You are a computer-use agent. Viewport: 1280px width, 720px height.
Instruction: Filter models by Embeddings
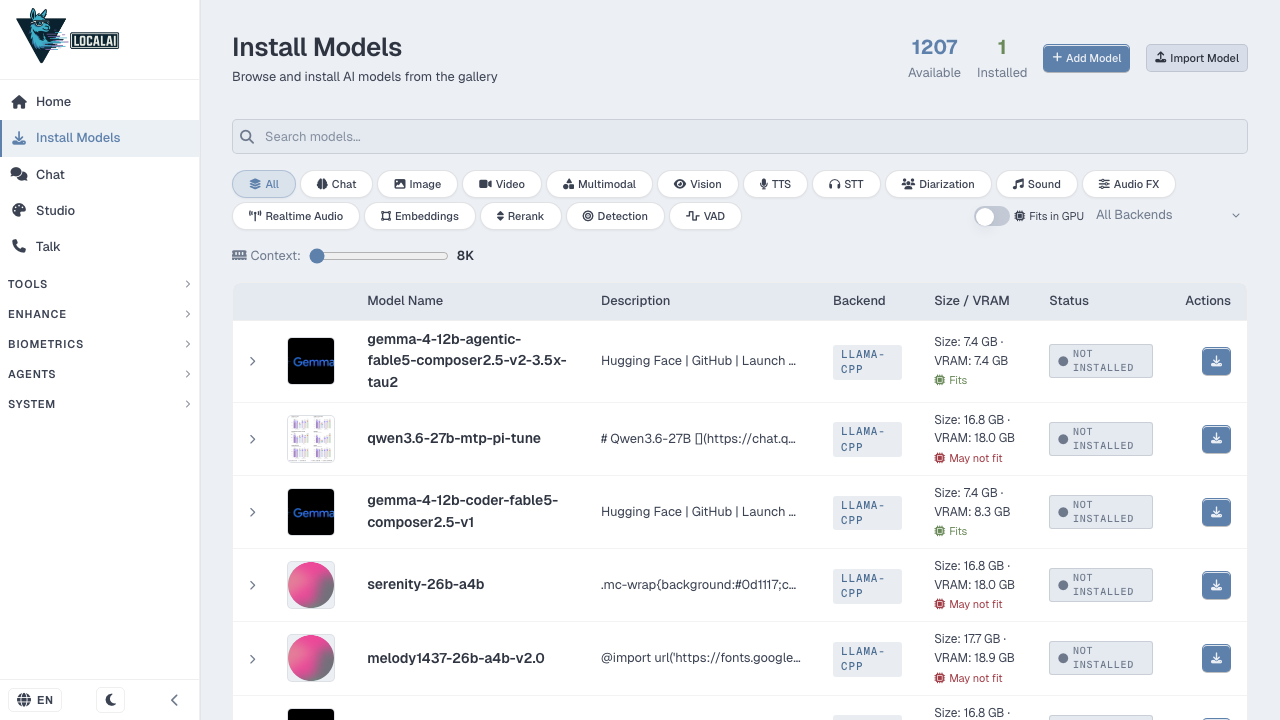coord(420,216)
